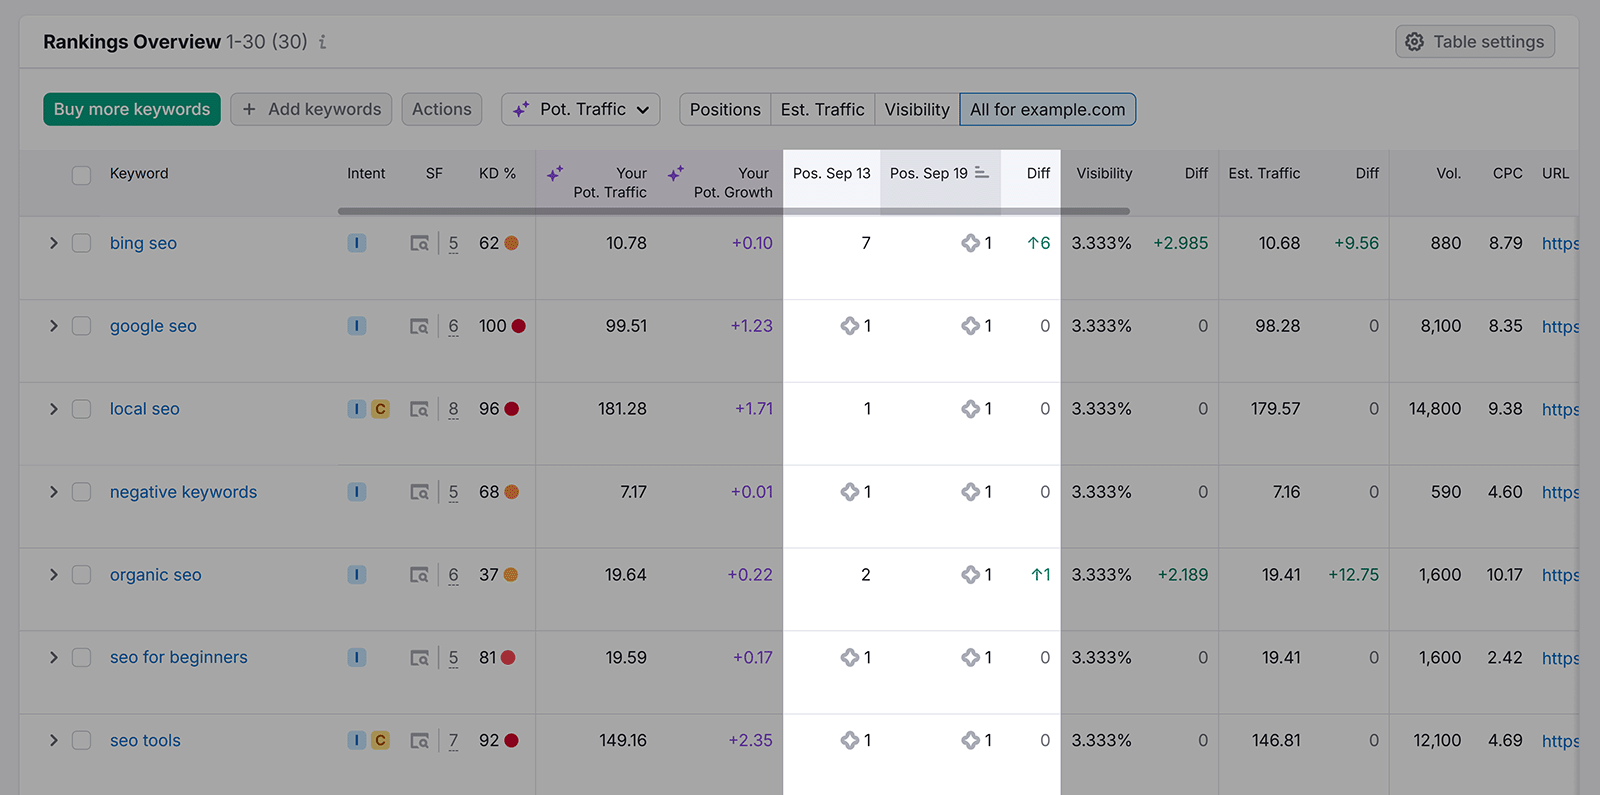Toggle the select-all checkbox in the header

pos(82,175)
